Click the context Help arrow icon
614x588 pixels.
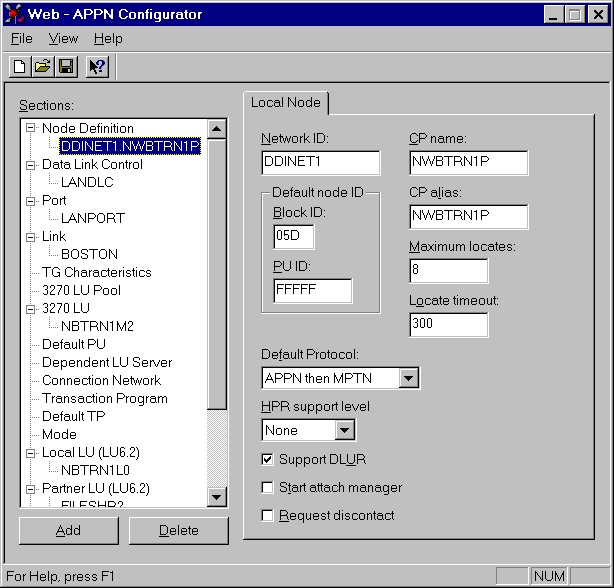point(97,67)
